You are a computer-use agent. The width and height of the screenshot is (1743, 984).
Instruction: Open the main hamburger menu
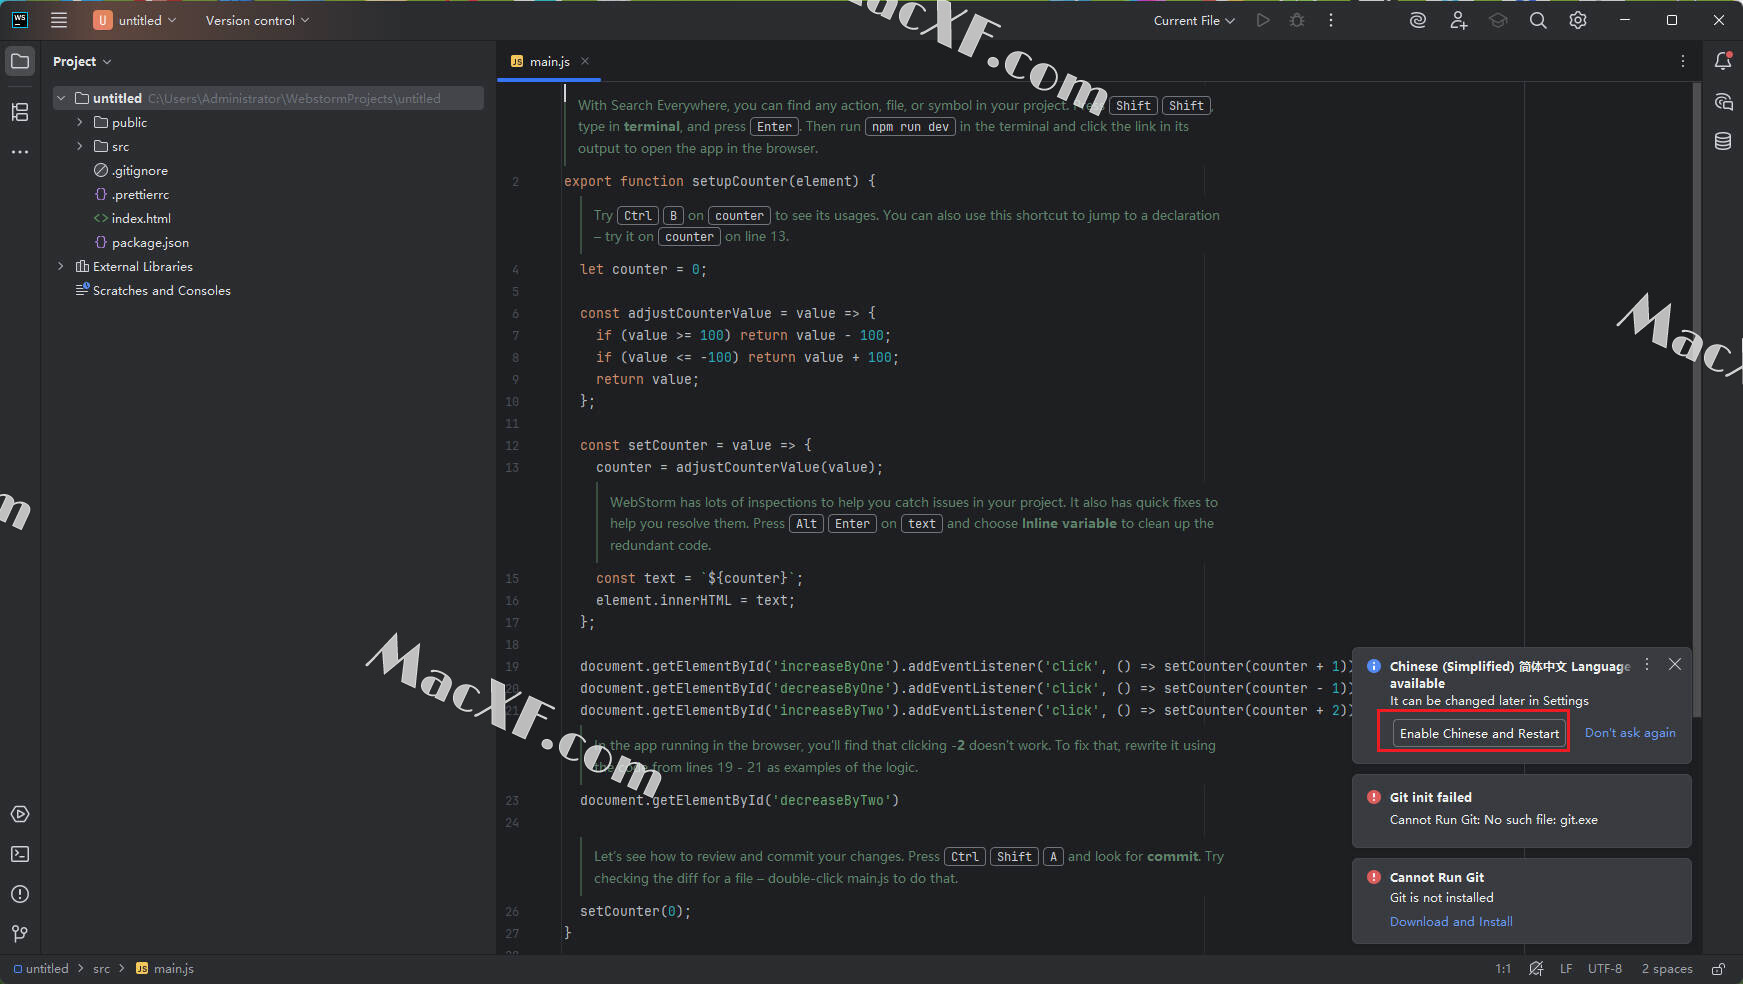click(x=59, y=20)
